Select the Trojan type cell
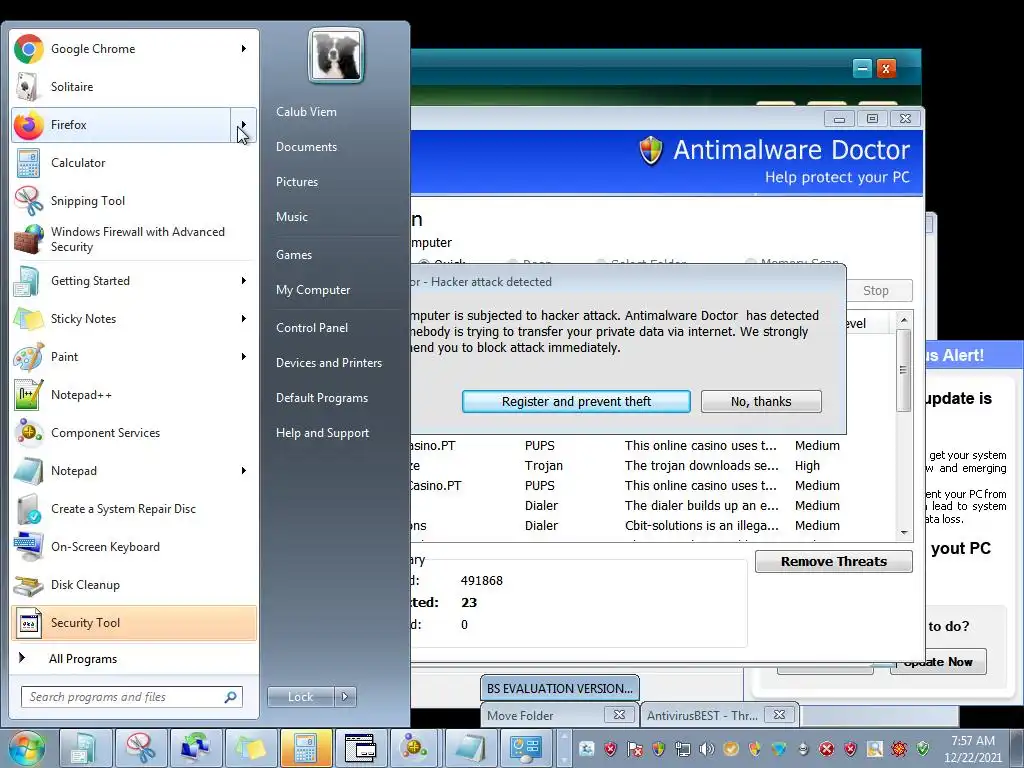This screenshot has width=1024, height=768. point(543,466)
